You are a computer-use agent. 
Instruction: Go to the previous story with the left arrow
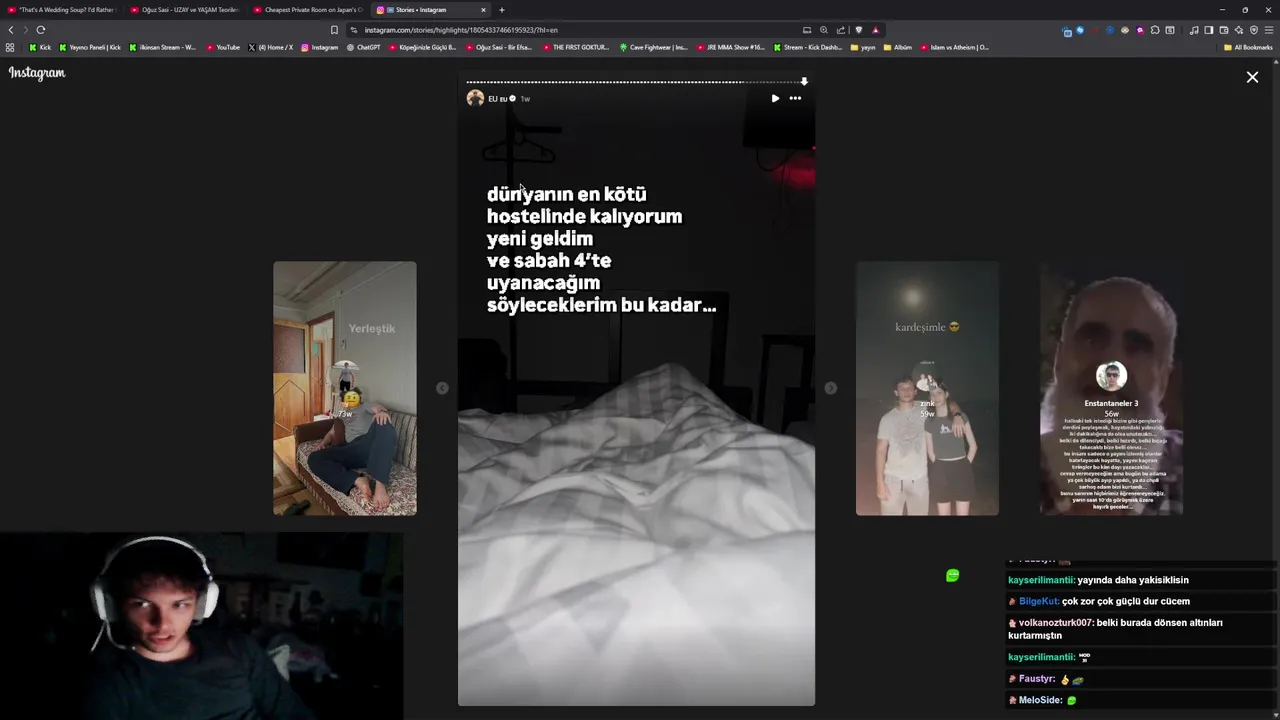442,388
